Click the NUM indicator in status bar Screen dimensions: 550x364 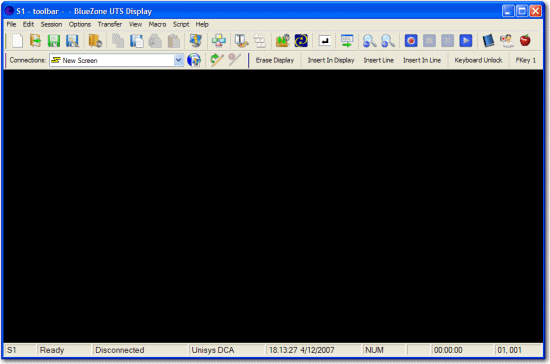(x=374, y=350)
